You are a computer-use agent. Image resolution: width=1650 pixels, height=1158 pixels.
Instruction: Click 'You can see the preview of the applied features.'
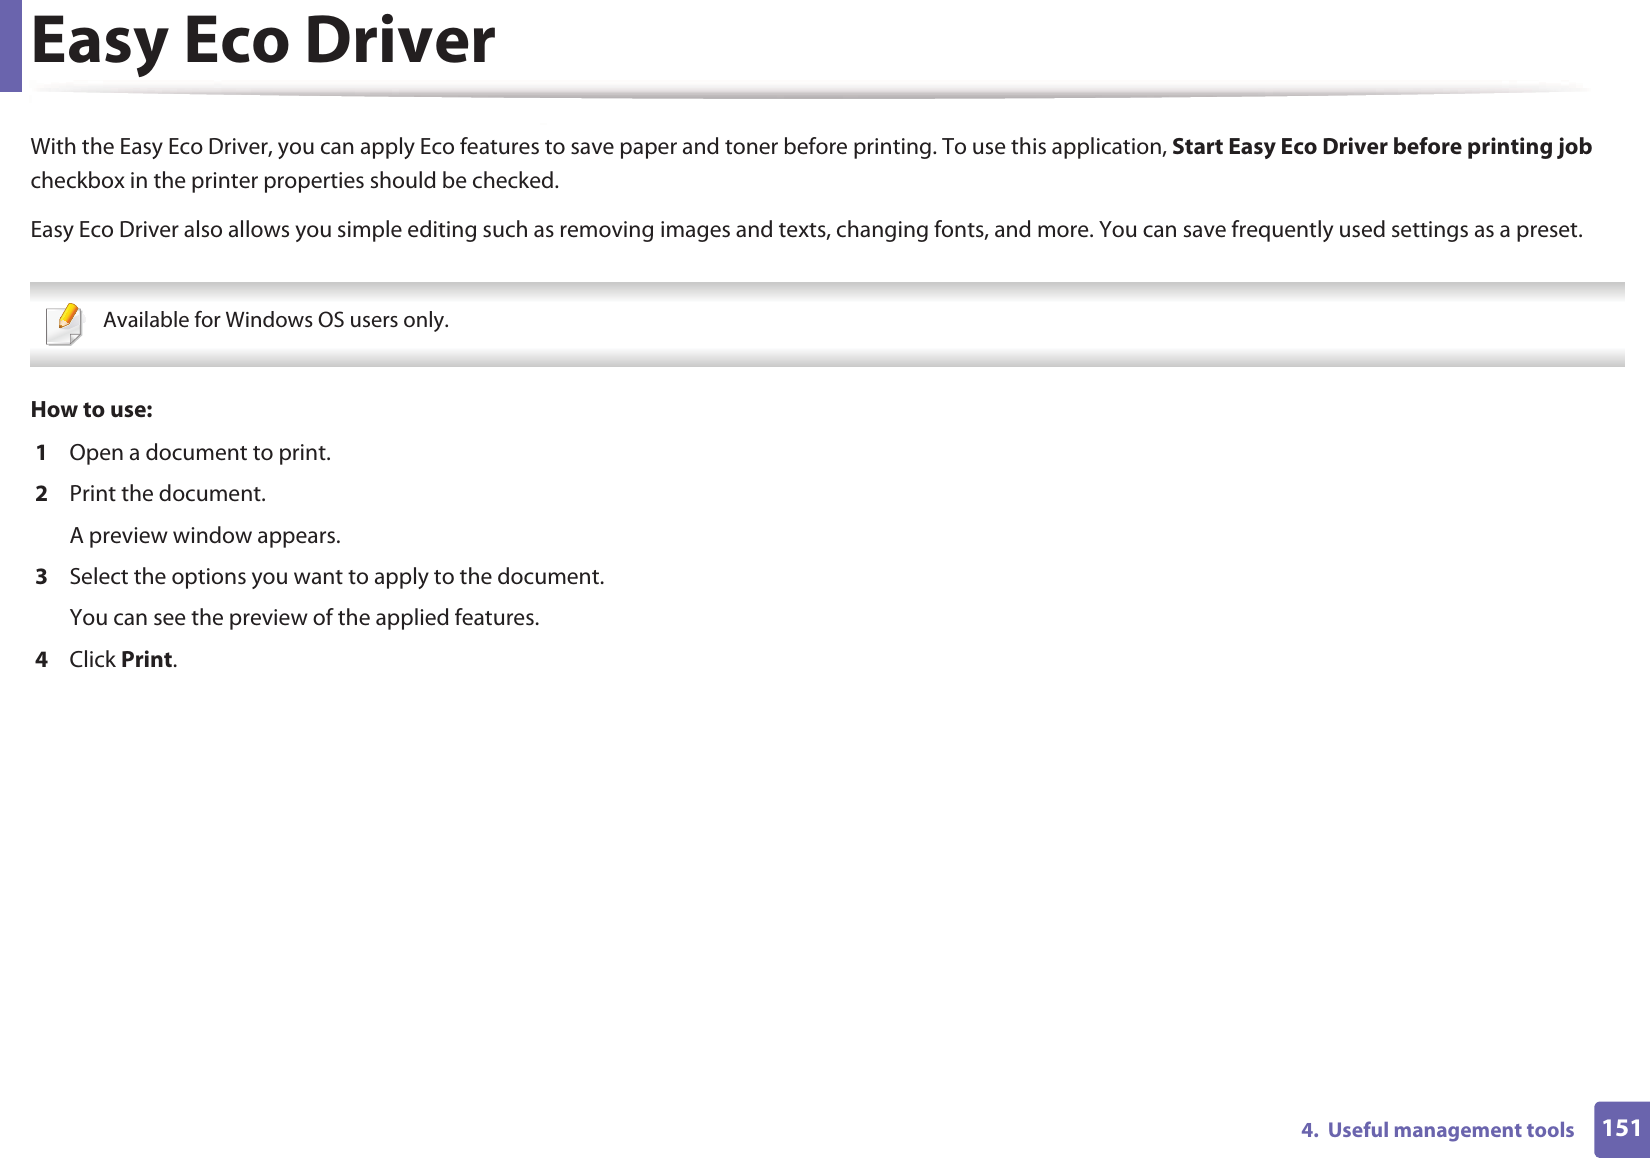point(304,618)
